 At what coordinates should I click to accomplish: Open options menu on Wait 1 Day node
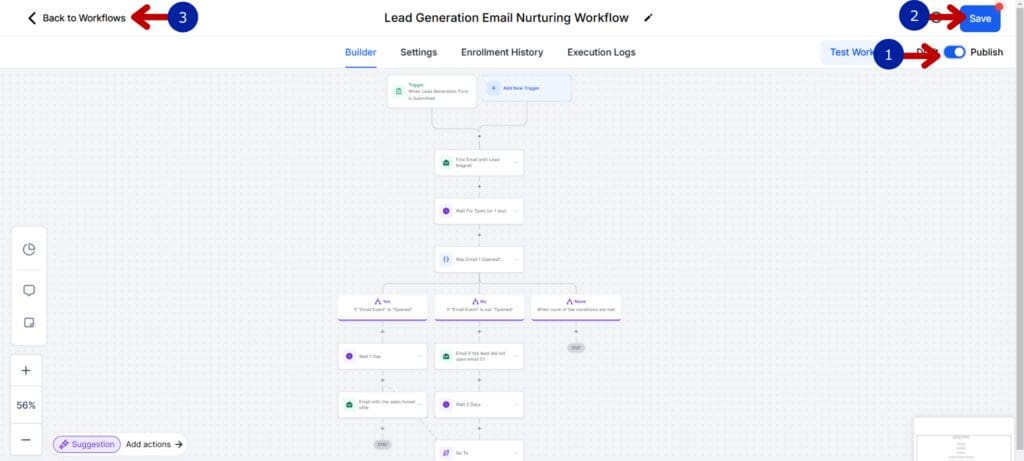point(419,356)
